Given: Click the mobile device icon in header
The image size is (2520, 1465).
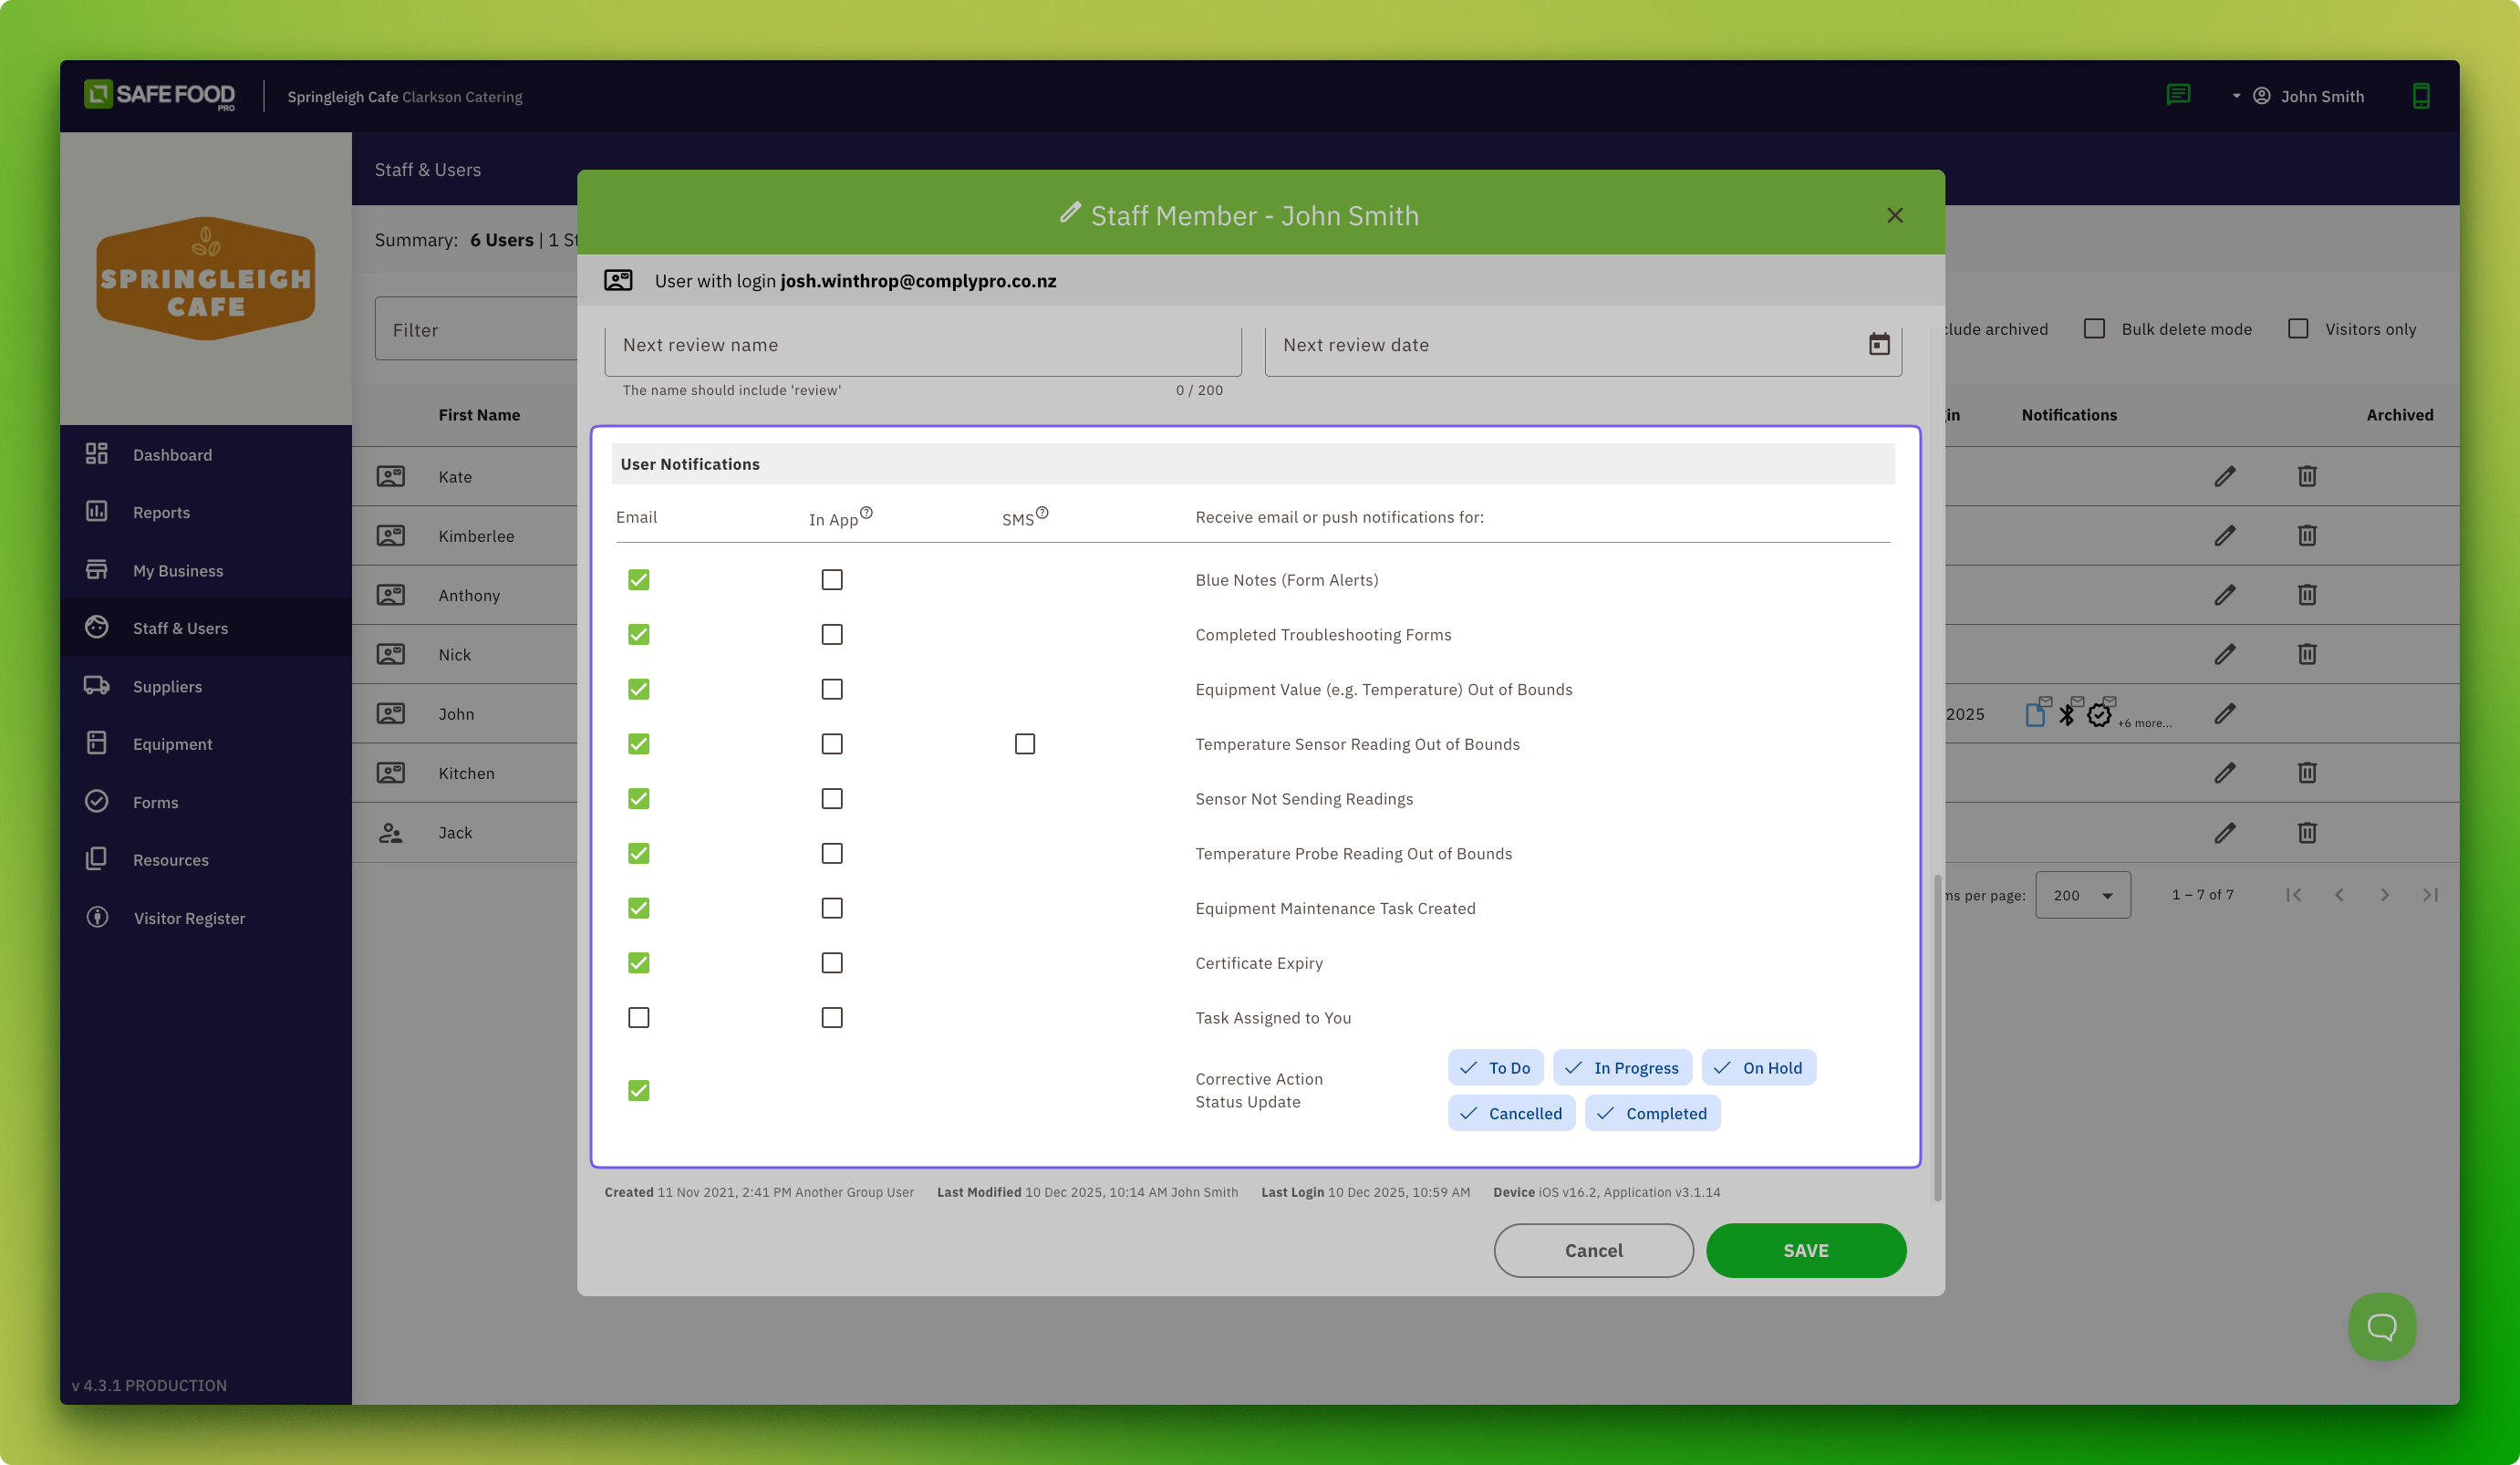Looking at the screenshot, I should click(x=2421, y=96).
